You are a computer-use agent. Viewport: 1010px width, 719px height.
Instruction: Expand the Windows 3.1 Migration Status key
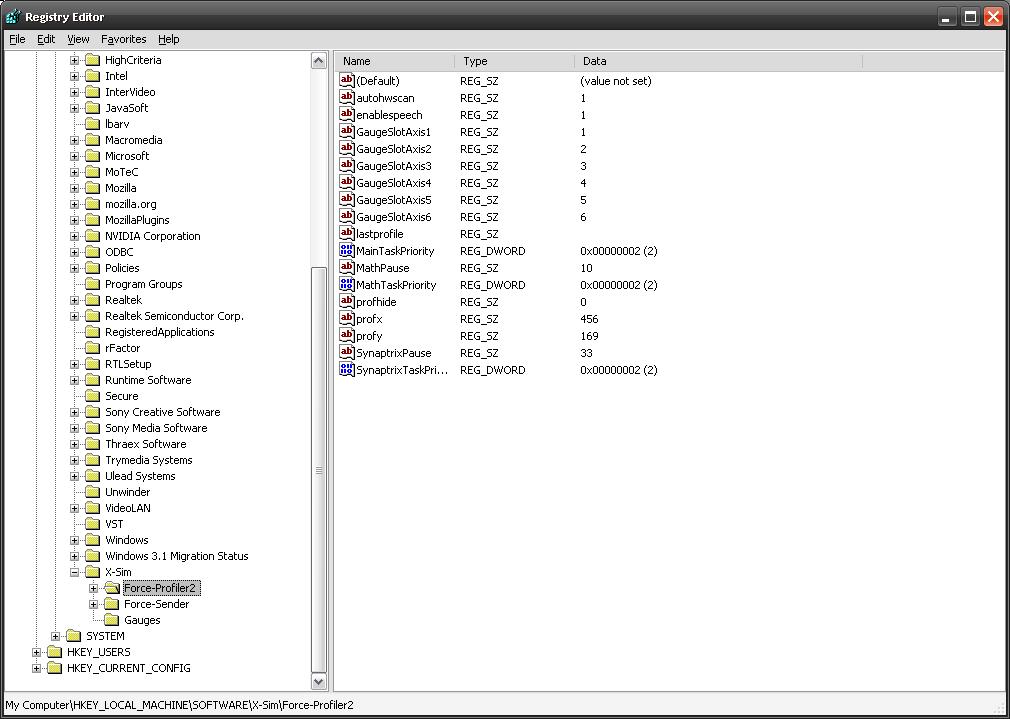click(x=75, y=556)
